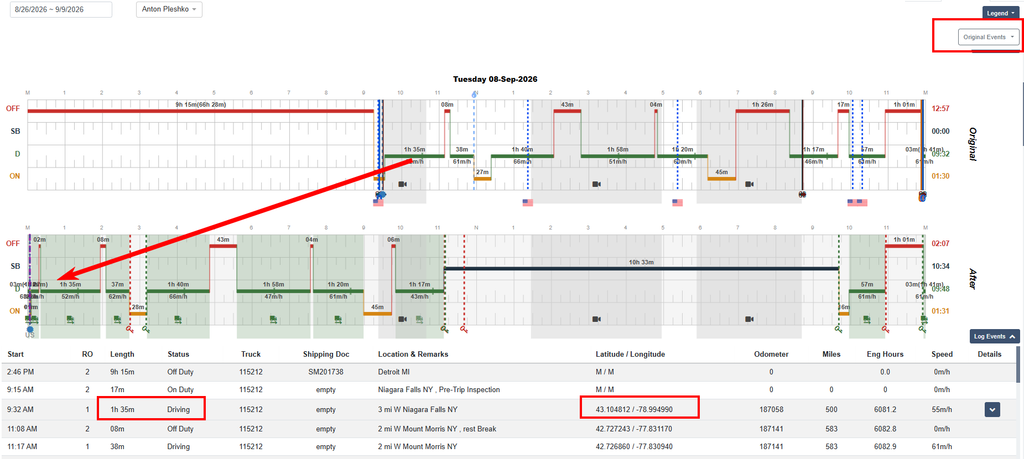Click camera icon near 3 PM in After graph
Screen dimensions: 1024x459
(596, 319)
